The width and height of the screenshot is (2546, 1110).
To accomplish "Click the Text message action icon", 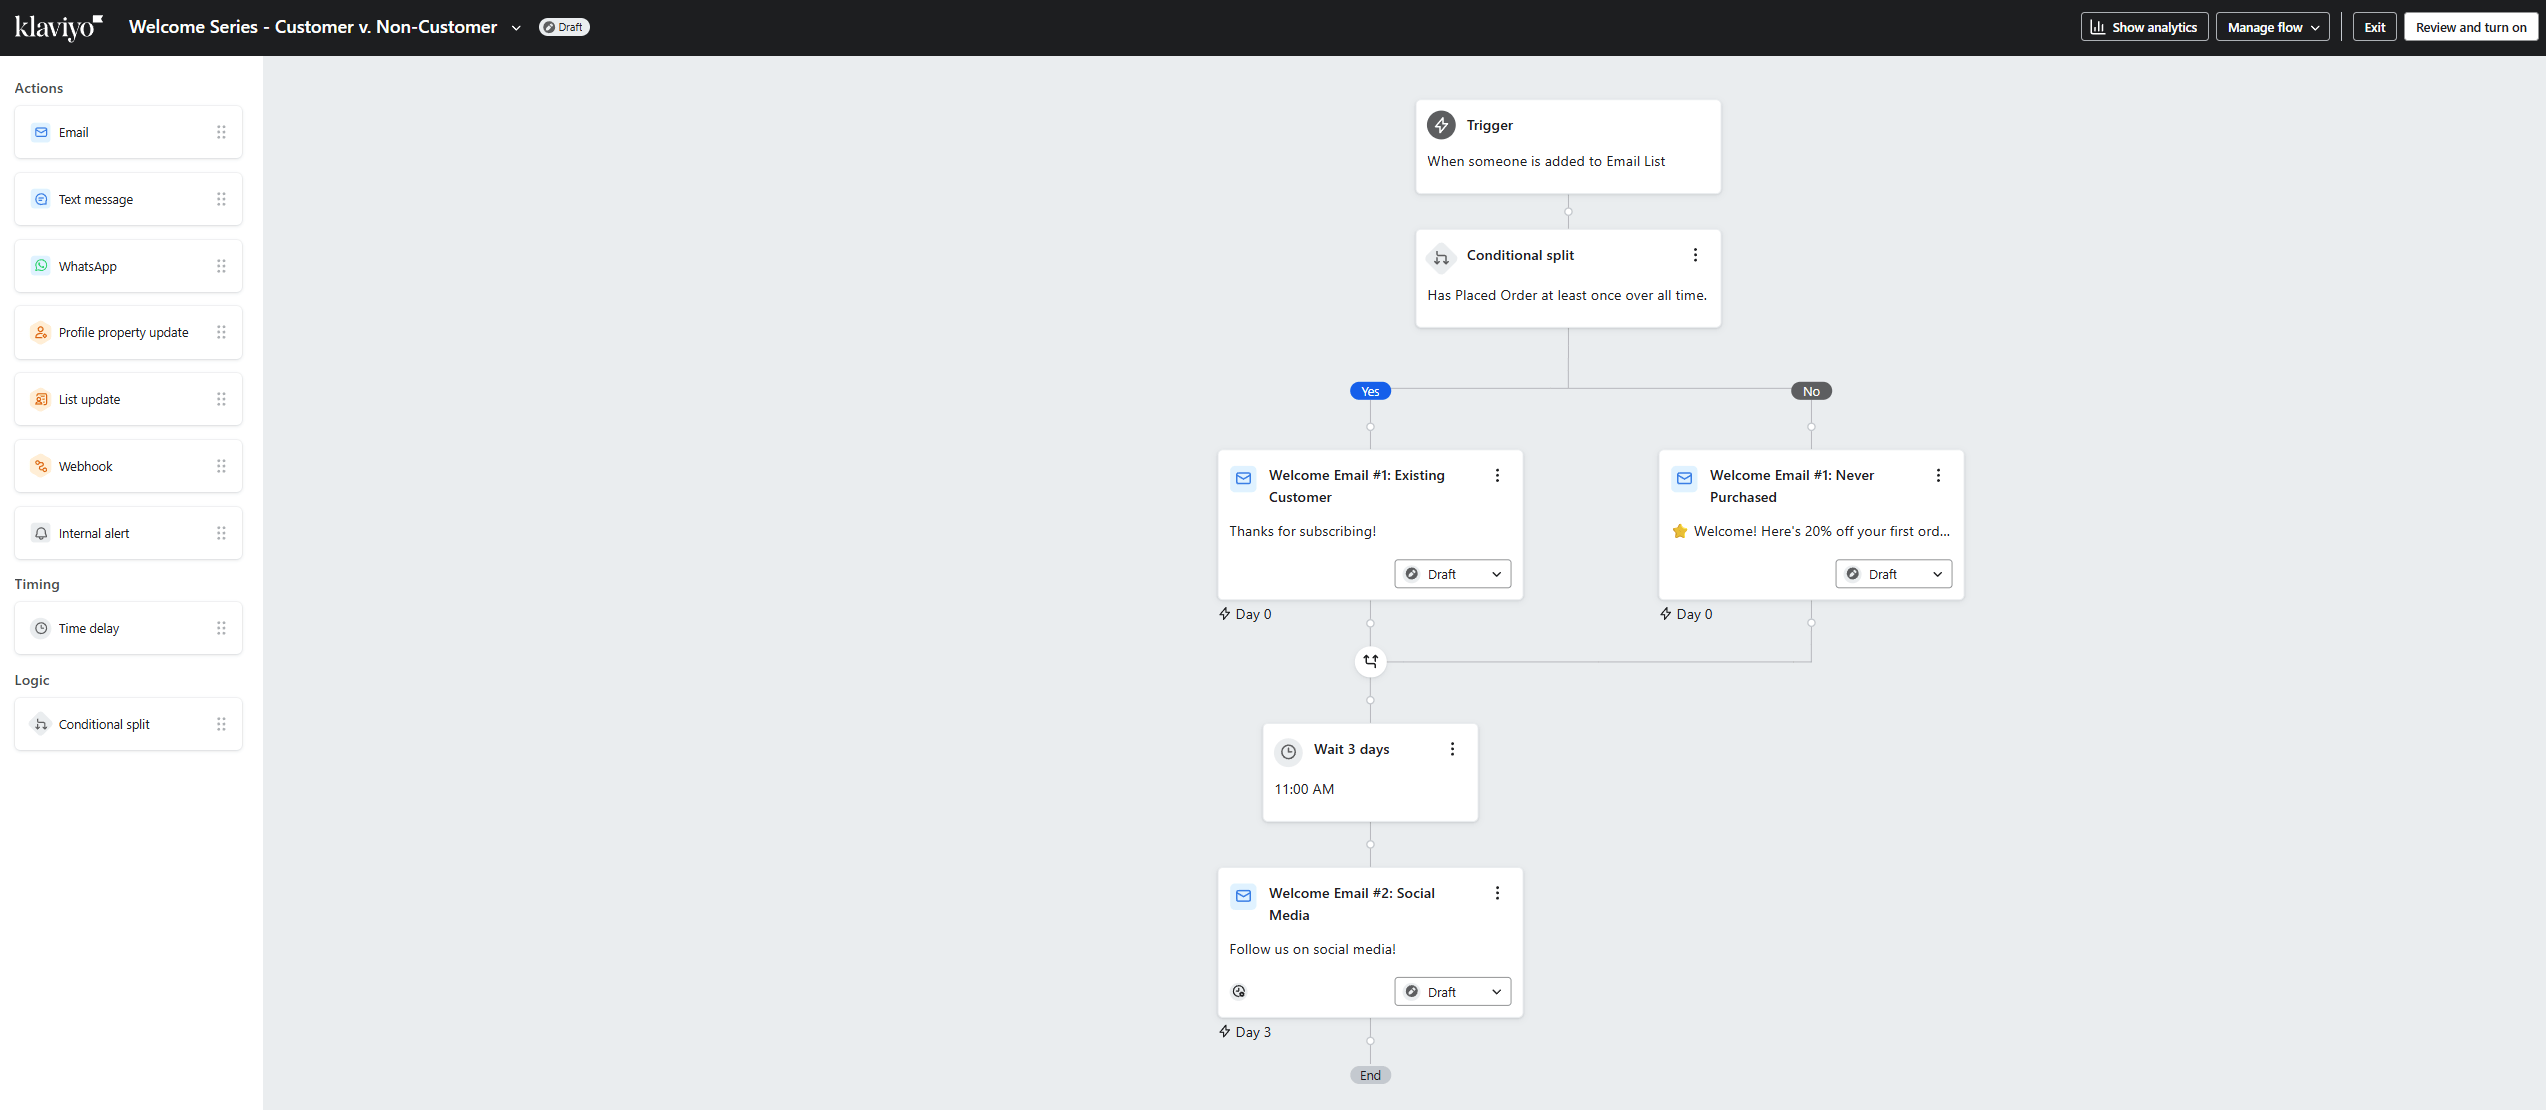I will pyautogui.click(x=40, y=198).
